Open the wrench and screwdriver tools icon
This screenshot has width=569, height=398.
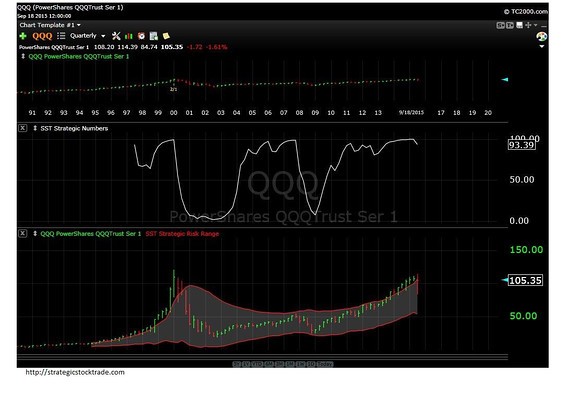pyautogui.click(x=116, y=36)
